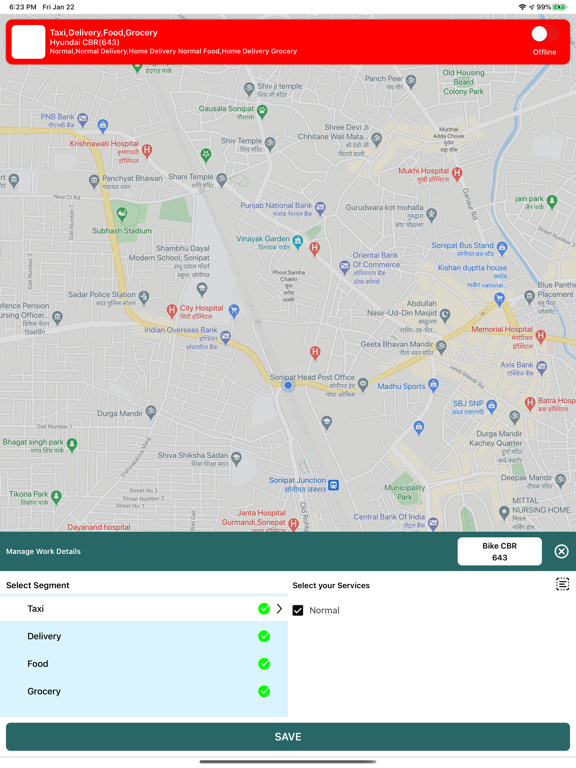Tap the Gausala Sonipat paw marker
576x768 pixels.
[263, 111]
